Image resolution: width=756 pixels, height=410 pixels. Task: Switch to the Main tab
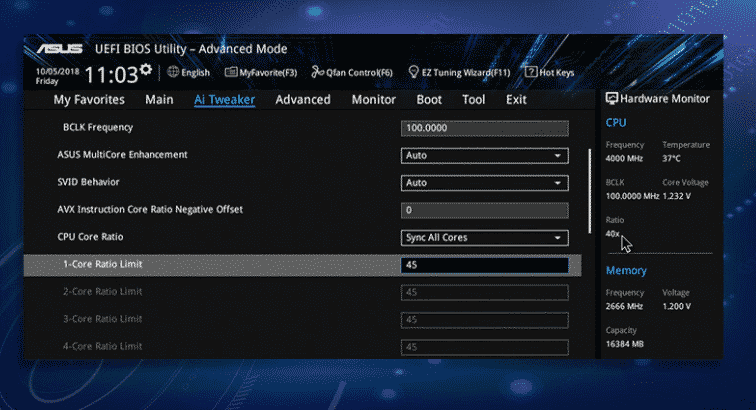point(159,99)
